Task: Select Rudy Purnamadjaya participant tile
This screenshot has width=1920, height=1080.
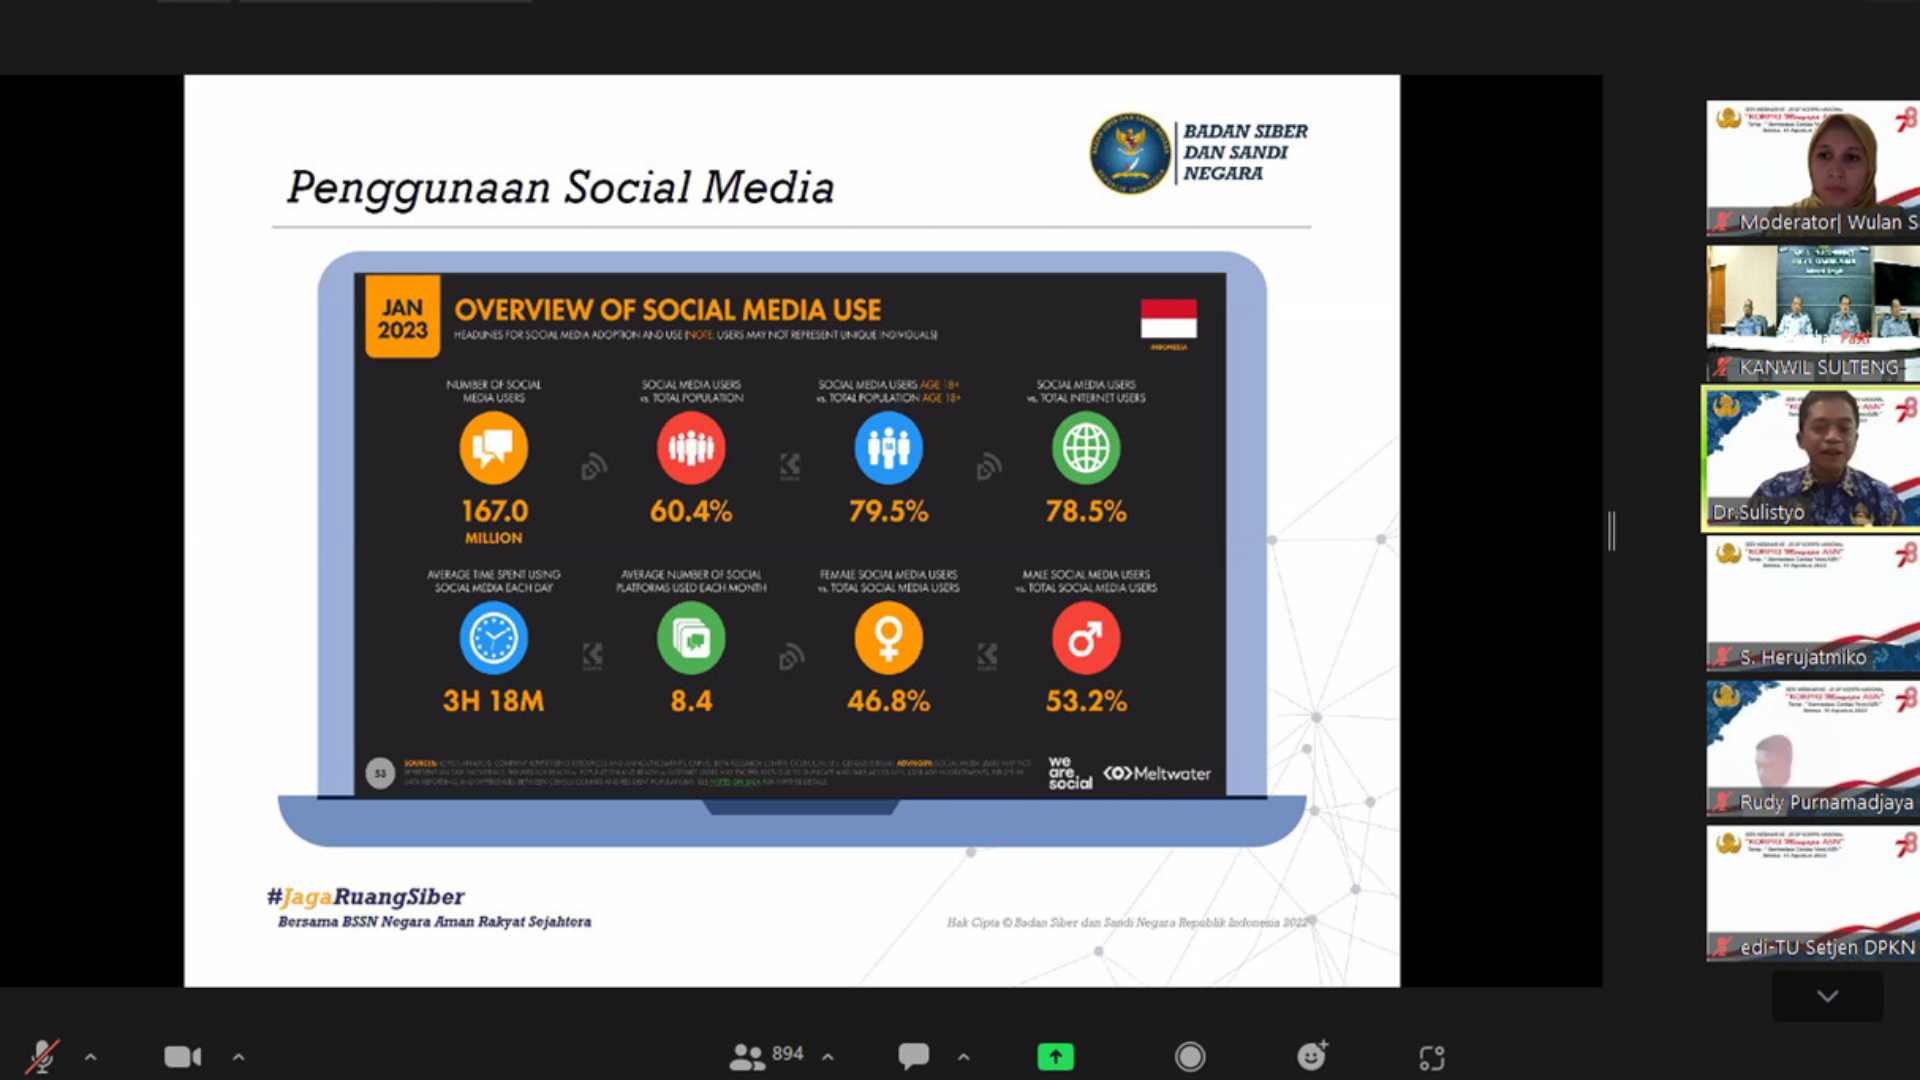Action: click(1810, 748)
